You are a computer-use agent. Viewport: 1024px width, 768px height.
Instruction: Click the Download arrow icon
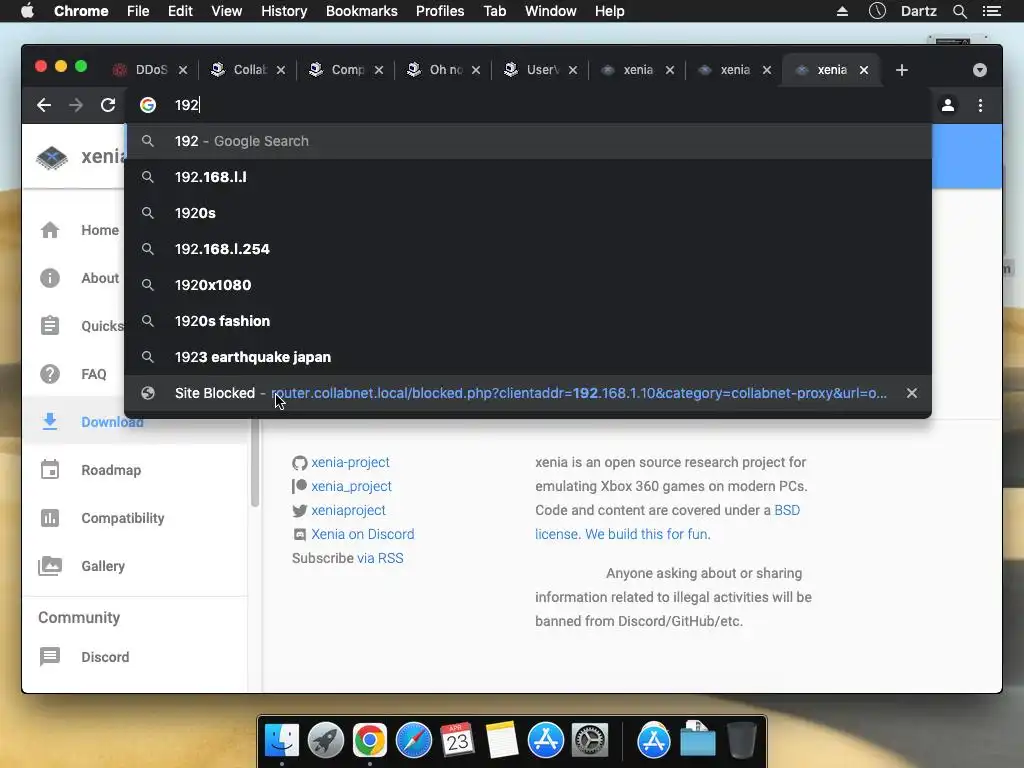click(50, 422)
